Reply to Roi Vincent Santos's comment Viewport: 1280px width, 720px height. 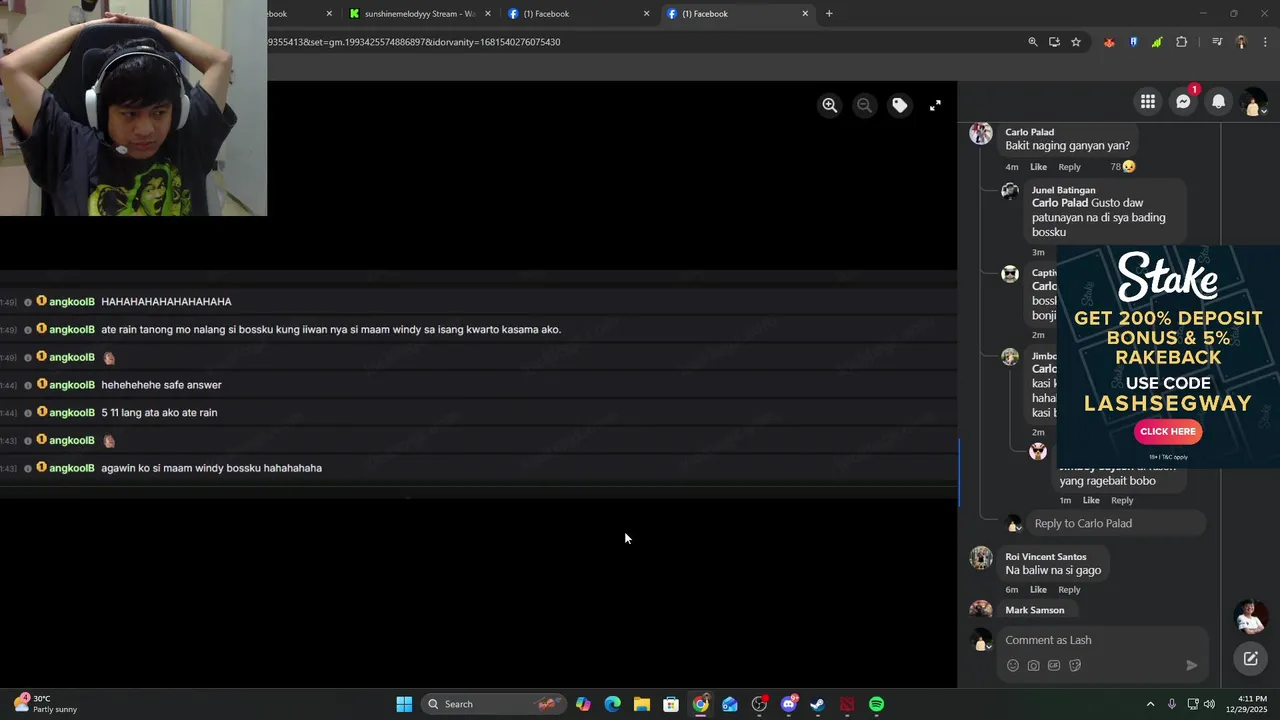tap(1069, 590)
